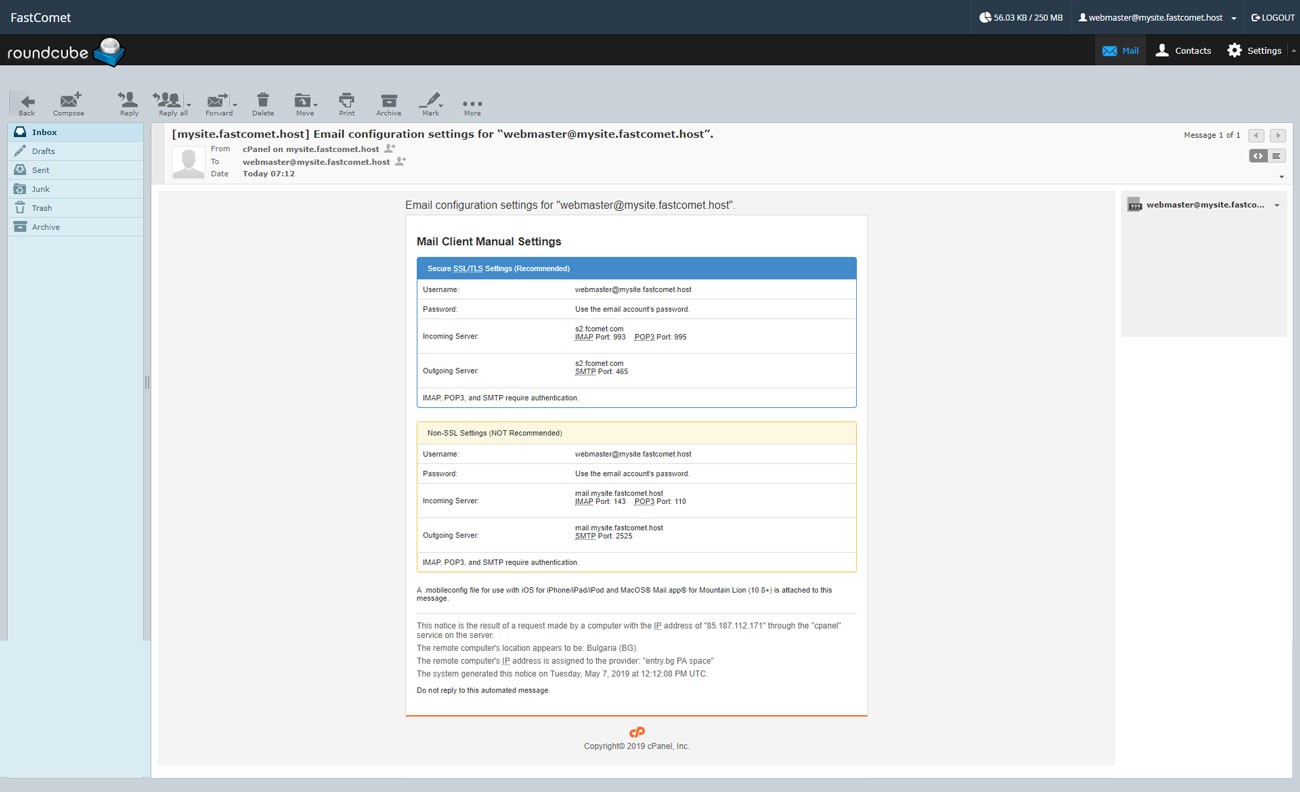The width and height of the screenshot is (1300, 792).
Task: Click the LOGOUT button
Action: 1272,17
